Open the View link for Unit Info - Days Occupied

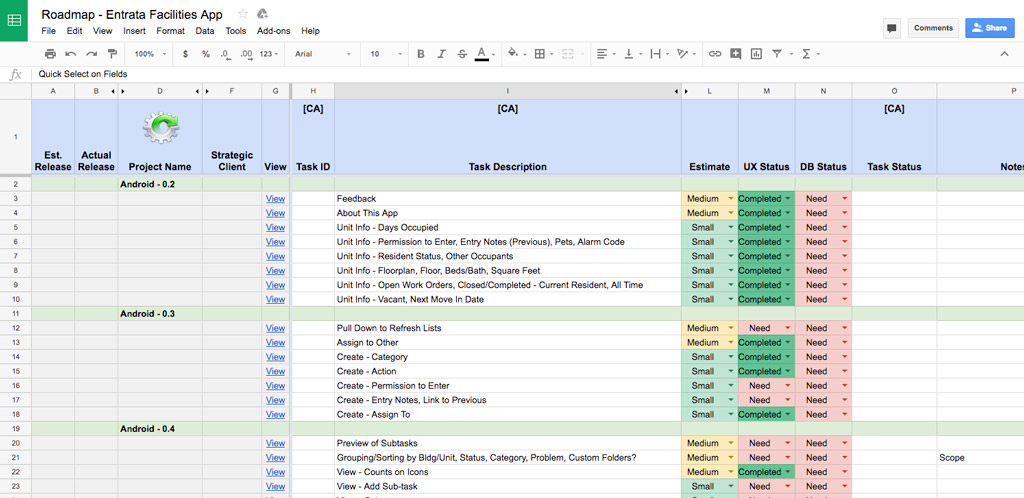pos(276,227)
